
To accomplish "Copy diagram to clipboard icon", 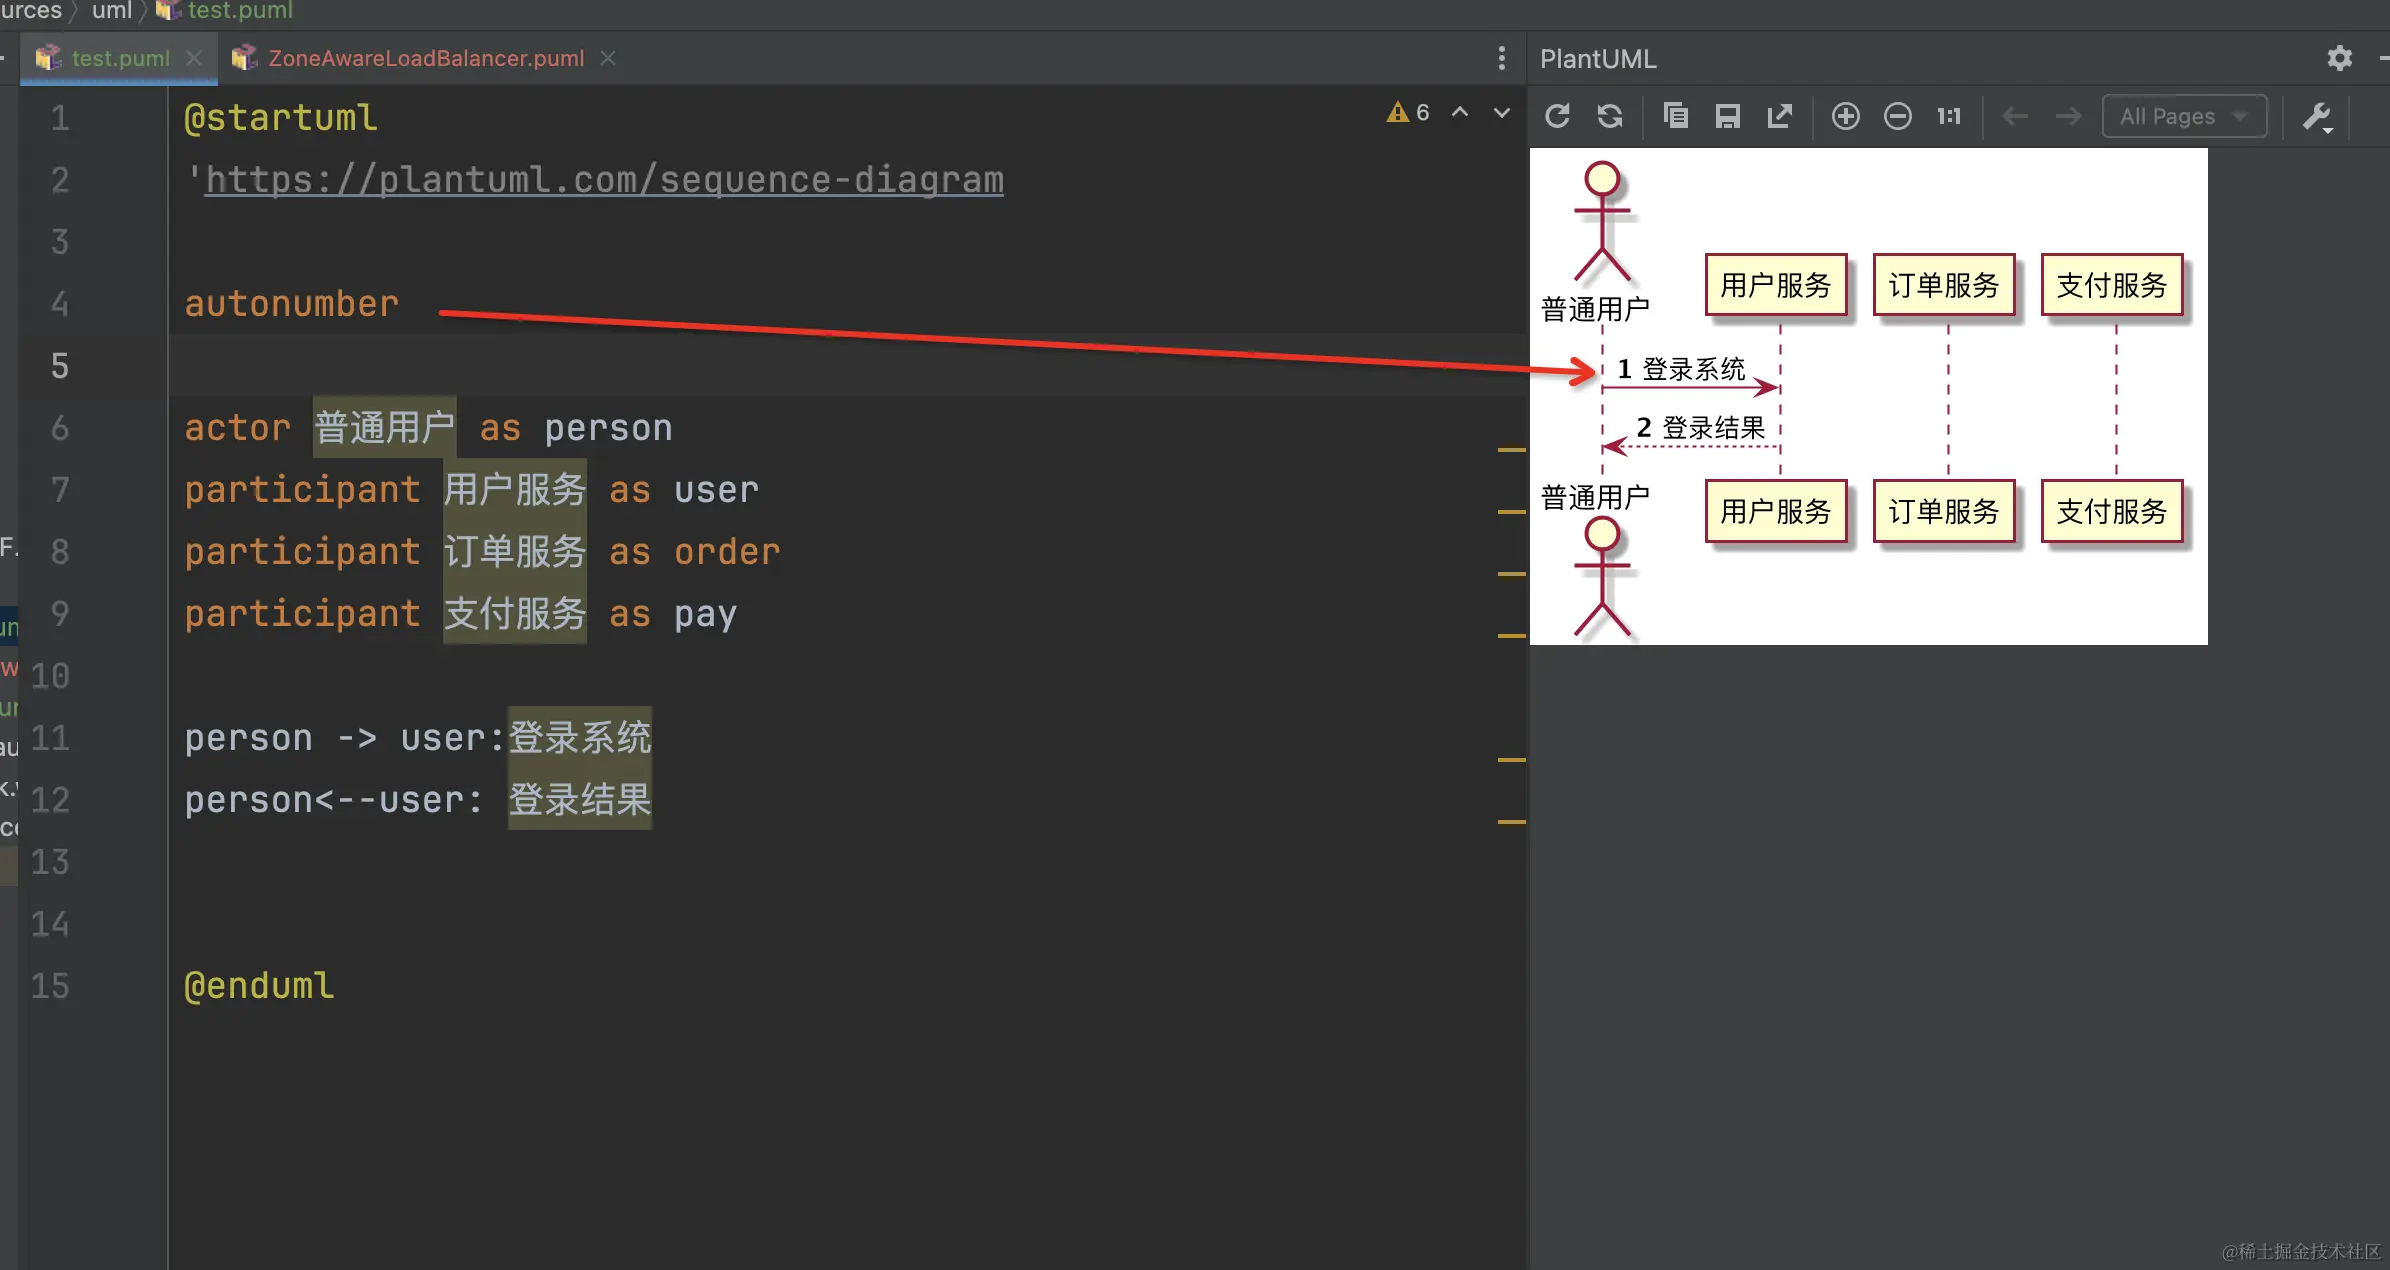I will click(1675, 116).
